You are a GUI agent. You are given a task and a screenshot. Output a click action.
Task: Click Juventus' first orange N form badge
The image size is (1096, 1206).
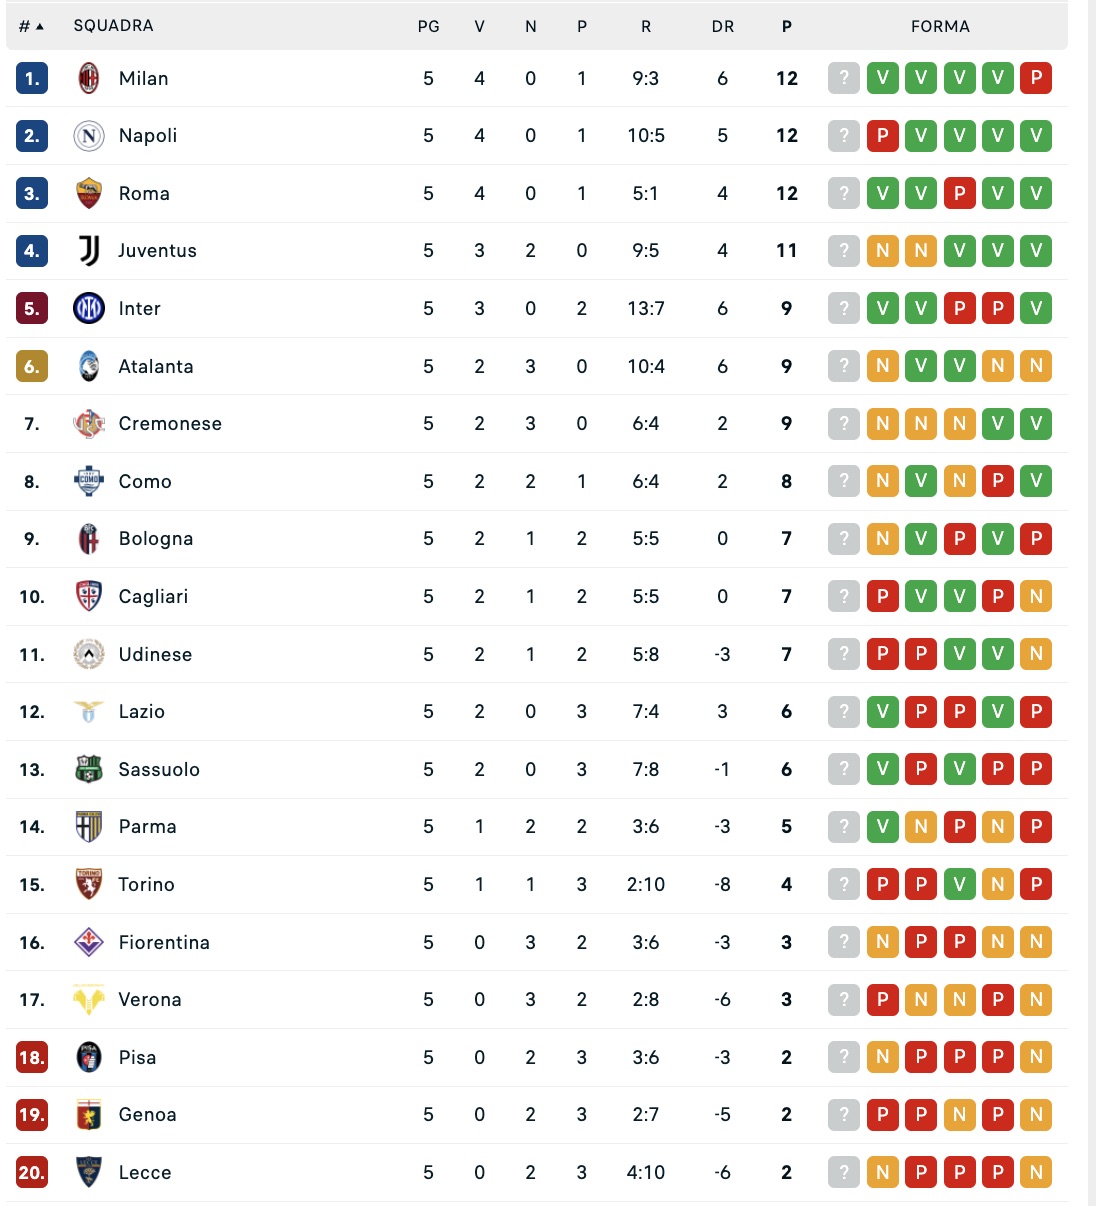(x=882, y=251)
